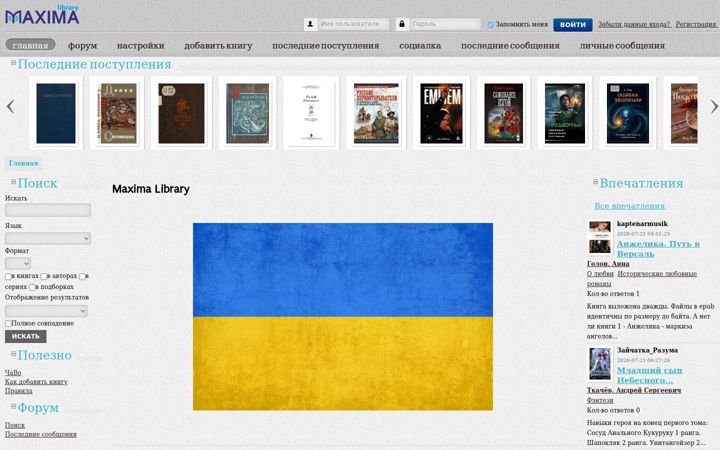720x450 pixels.
Task: Enable search 'в книгах' checkbox
Action: point(8,276)
